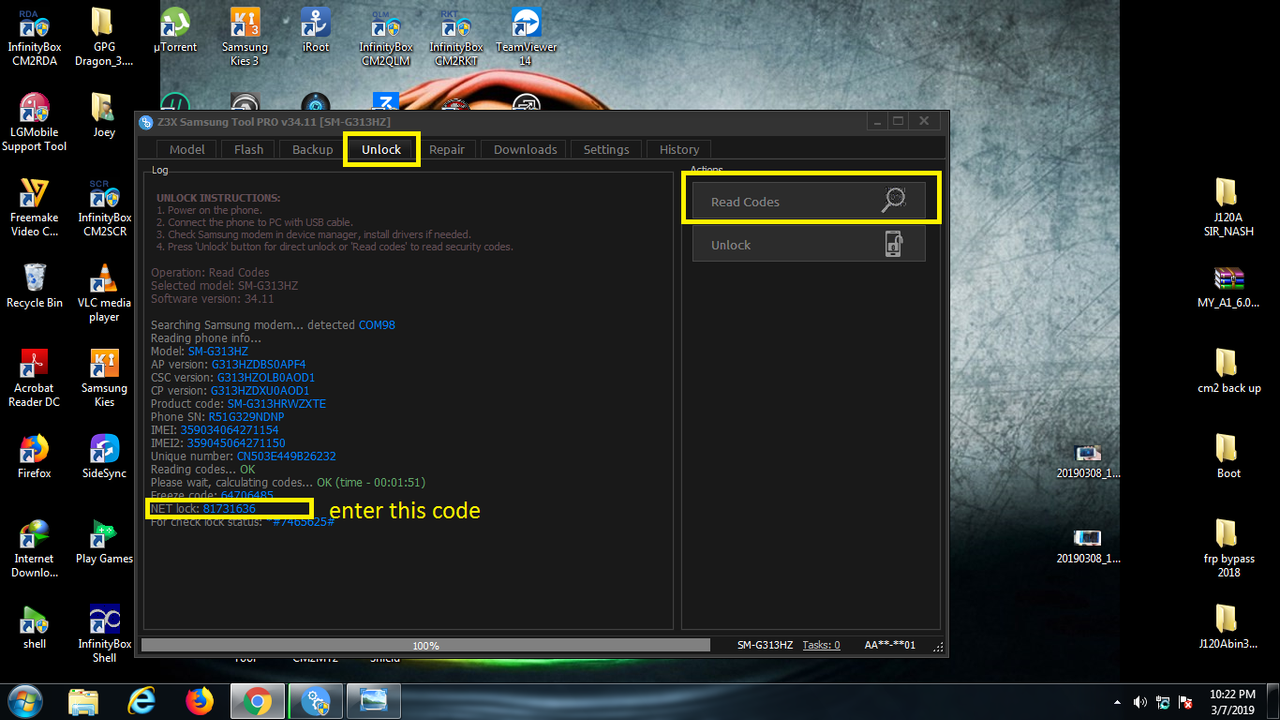Open the InfinityBox CM2RDA desktop shortcut
The height and width of the screenshot is (720, 1280).
[32, 38]
